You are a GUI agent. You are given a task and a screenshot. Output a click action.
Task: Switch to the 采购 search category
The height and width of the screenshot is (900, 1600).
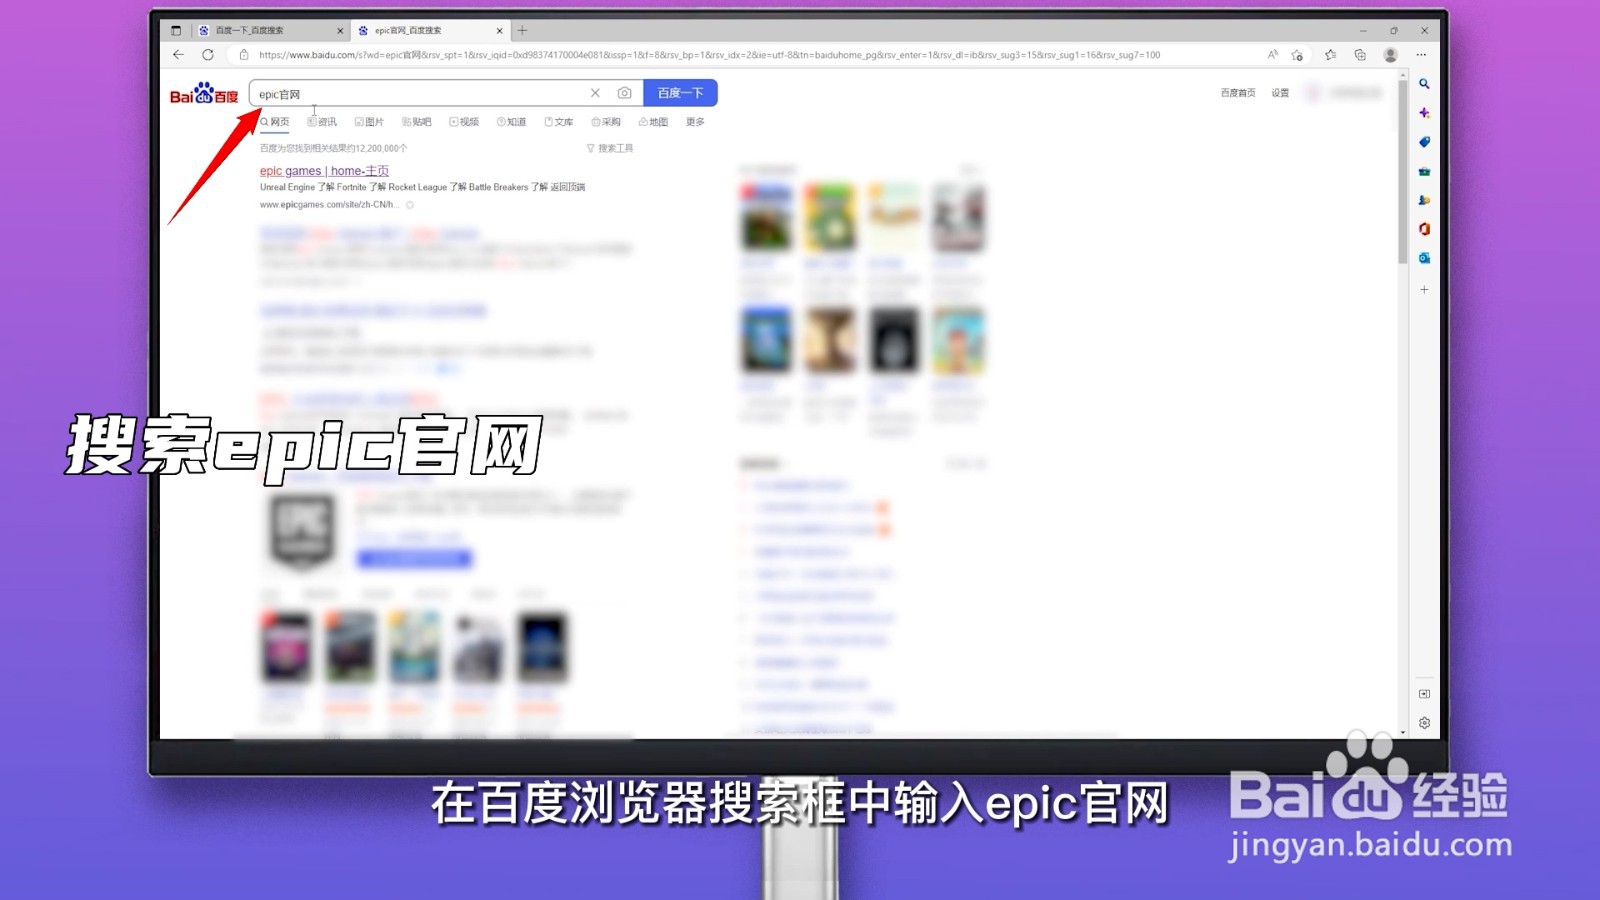tap(606, 122)
